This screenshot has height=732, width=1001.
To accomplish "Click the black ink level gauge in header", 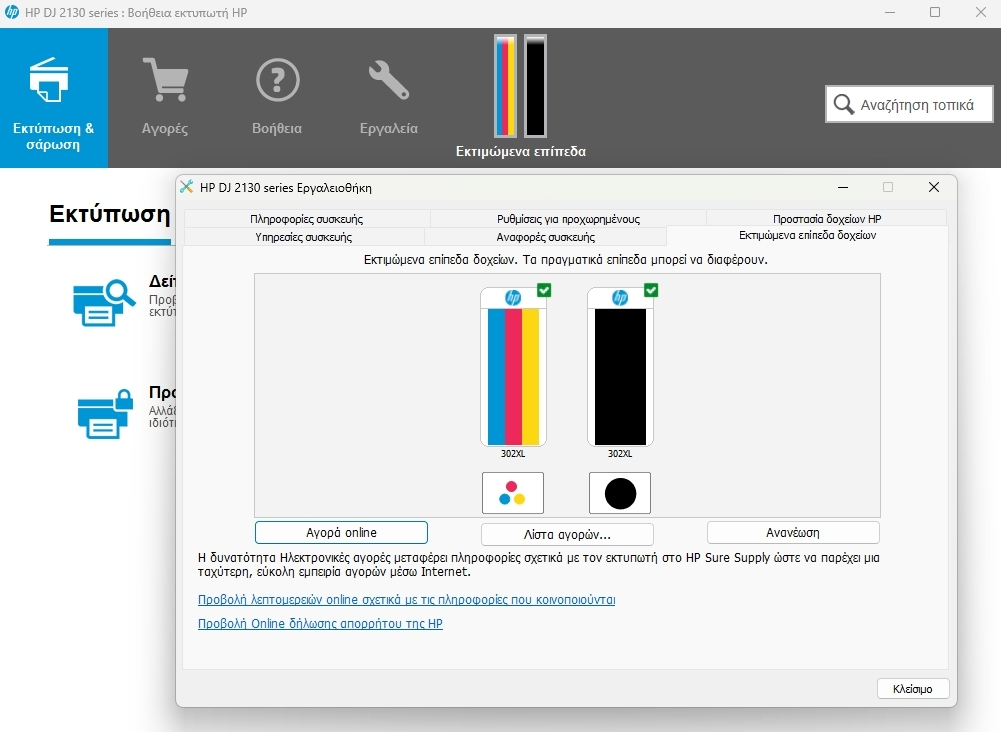I will point(535,86).
